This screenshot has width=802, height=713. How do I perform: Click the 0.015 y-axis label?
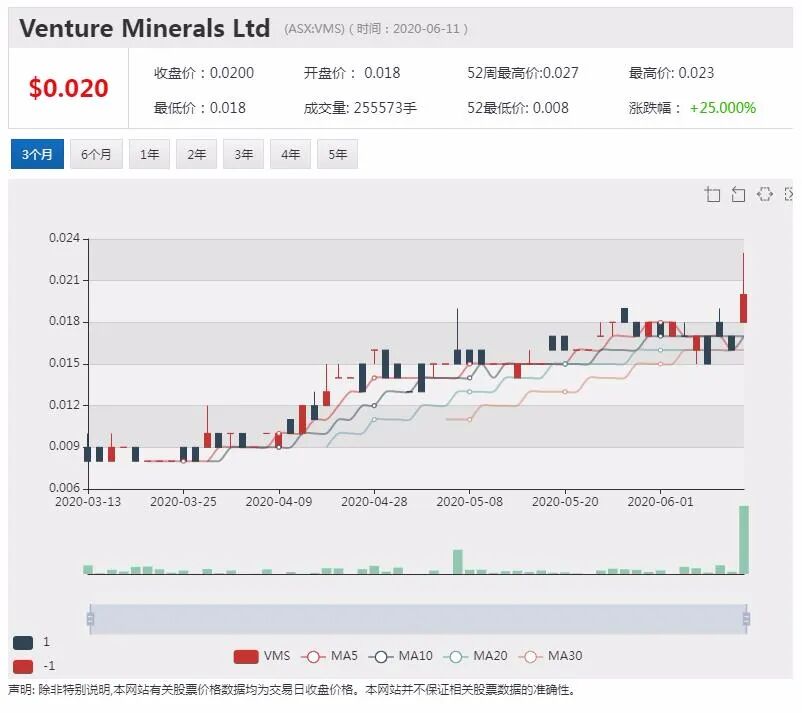(64, 363)
